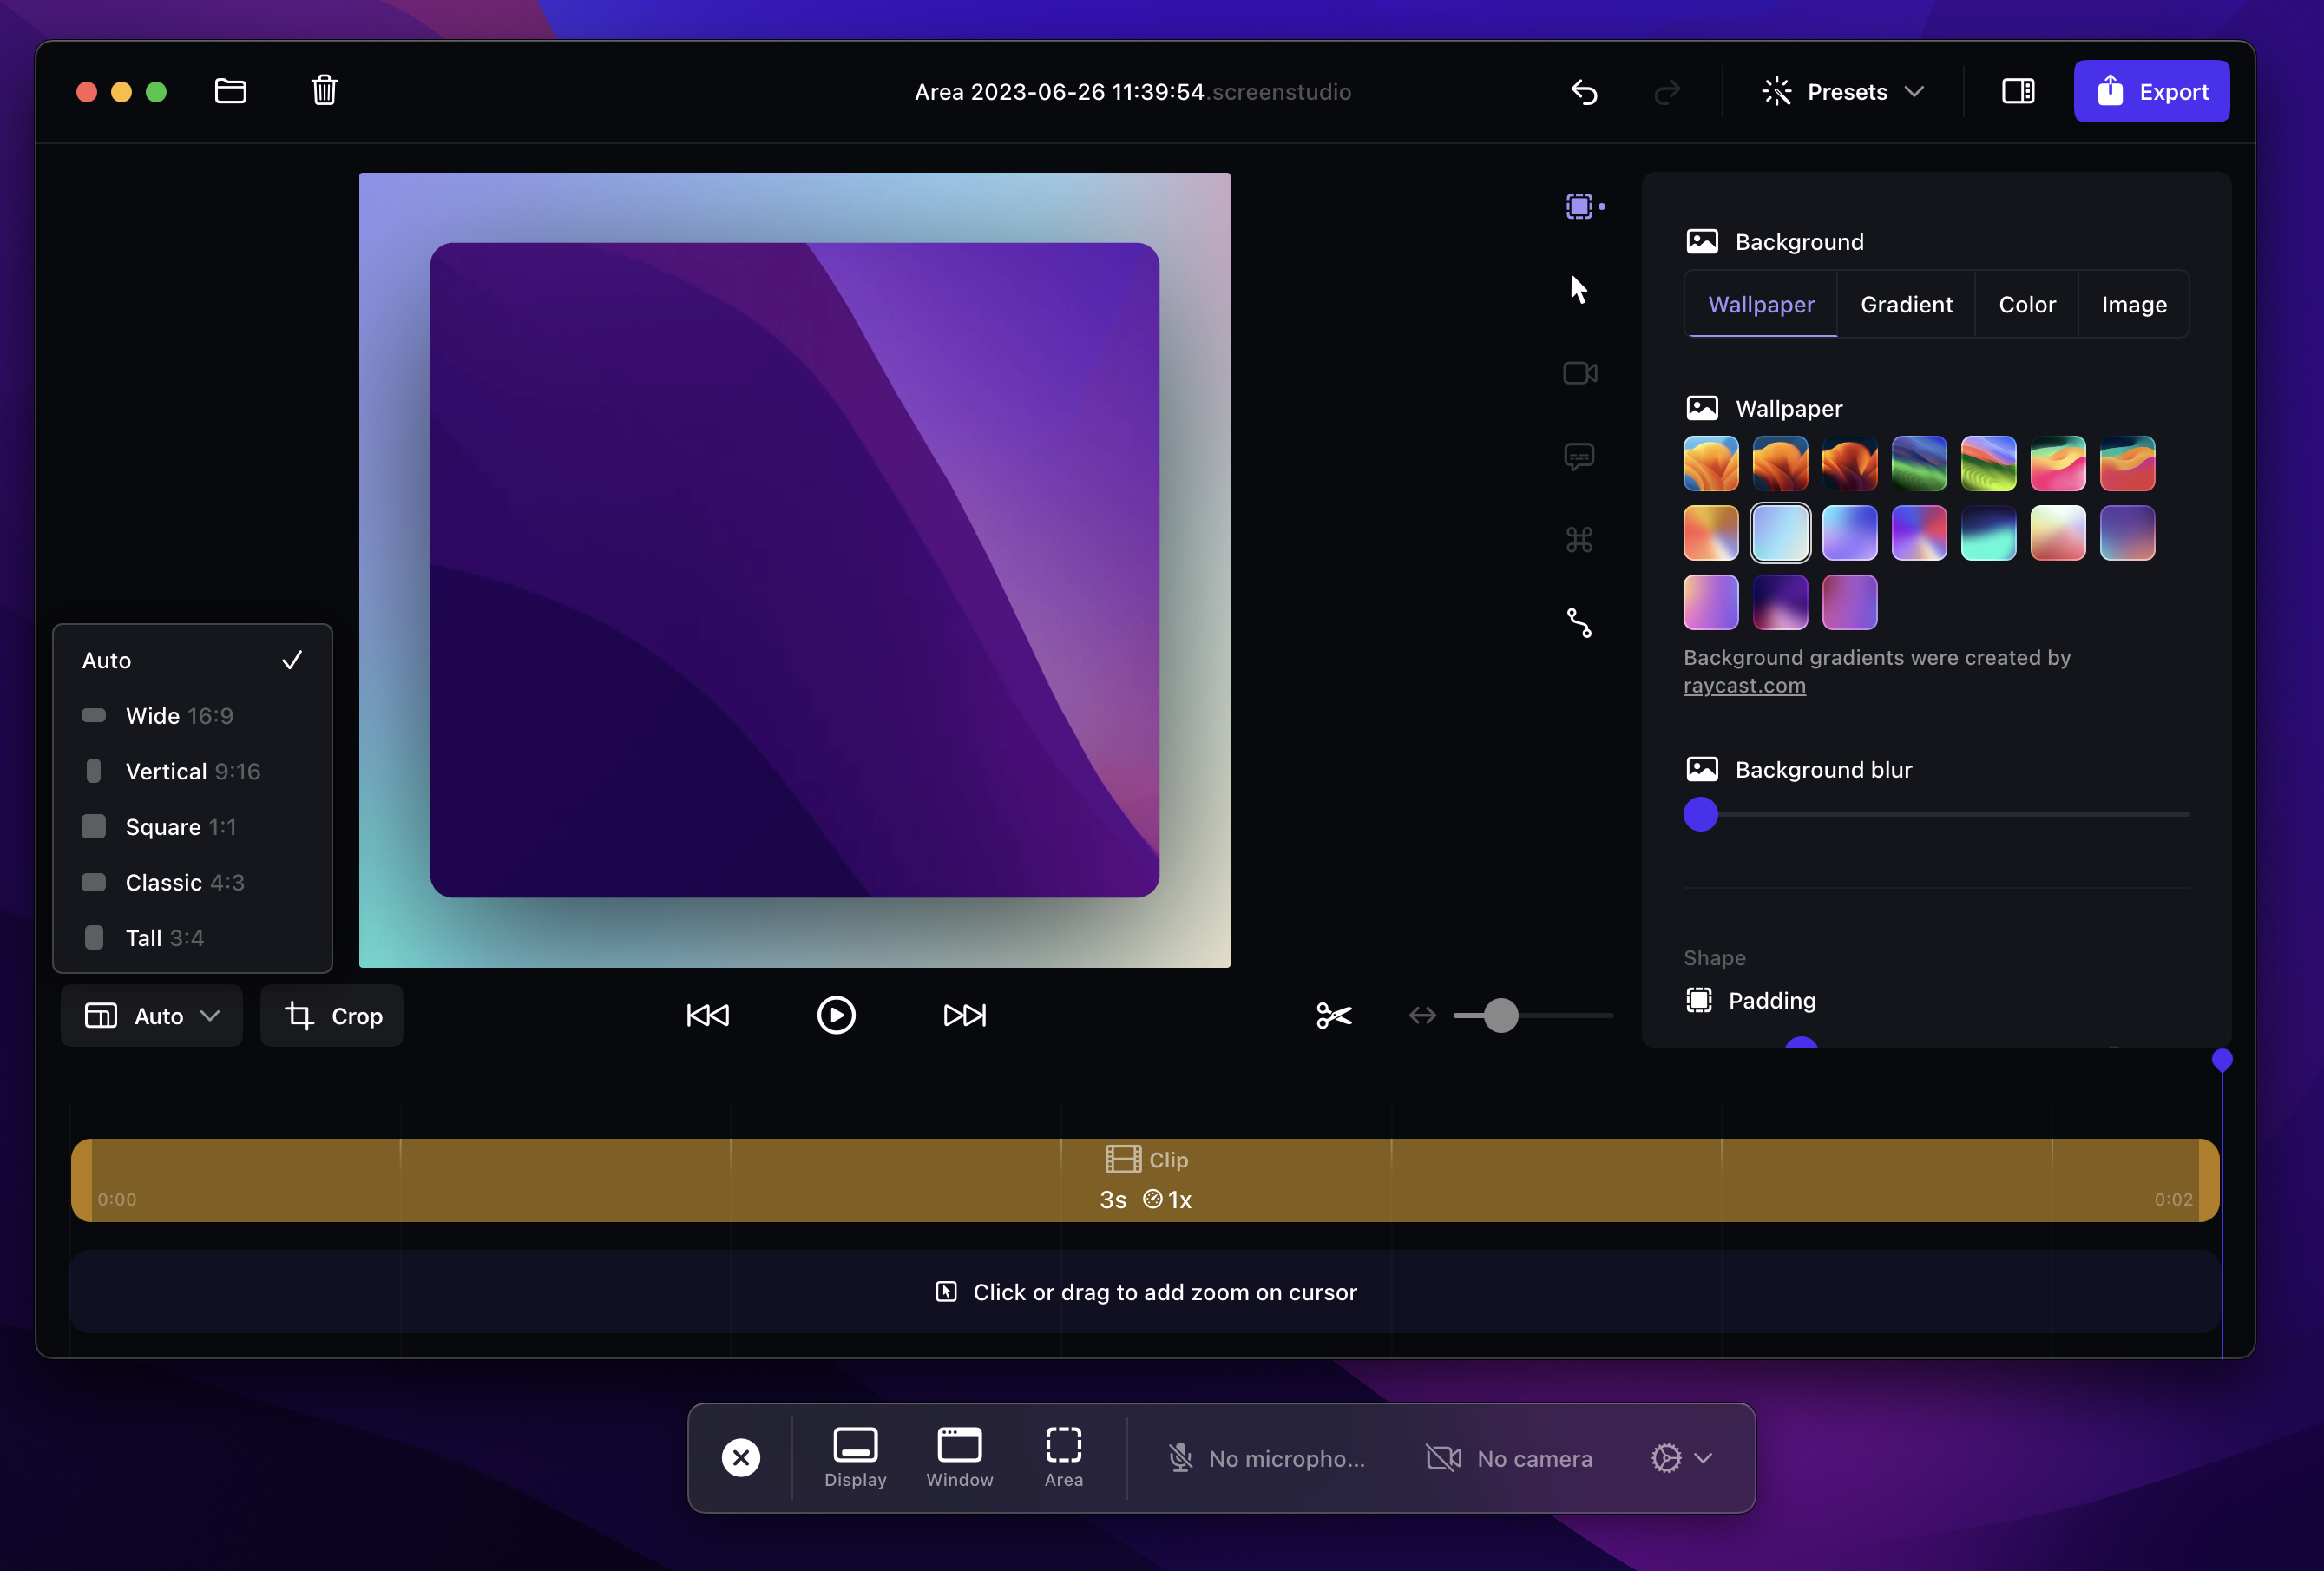This screenshot has width=2324, height=1571.
Task: Toggle the right side panel visibility
Action: [2017, 91]
